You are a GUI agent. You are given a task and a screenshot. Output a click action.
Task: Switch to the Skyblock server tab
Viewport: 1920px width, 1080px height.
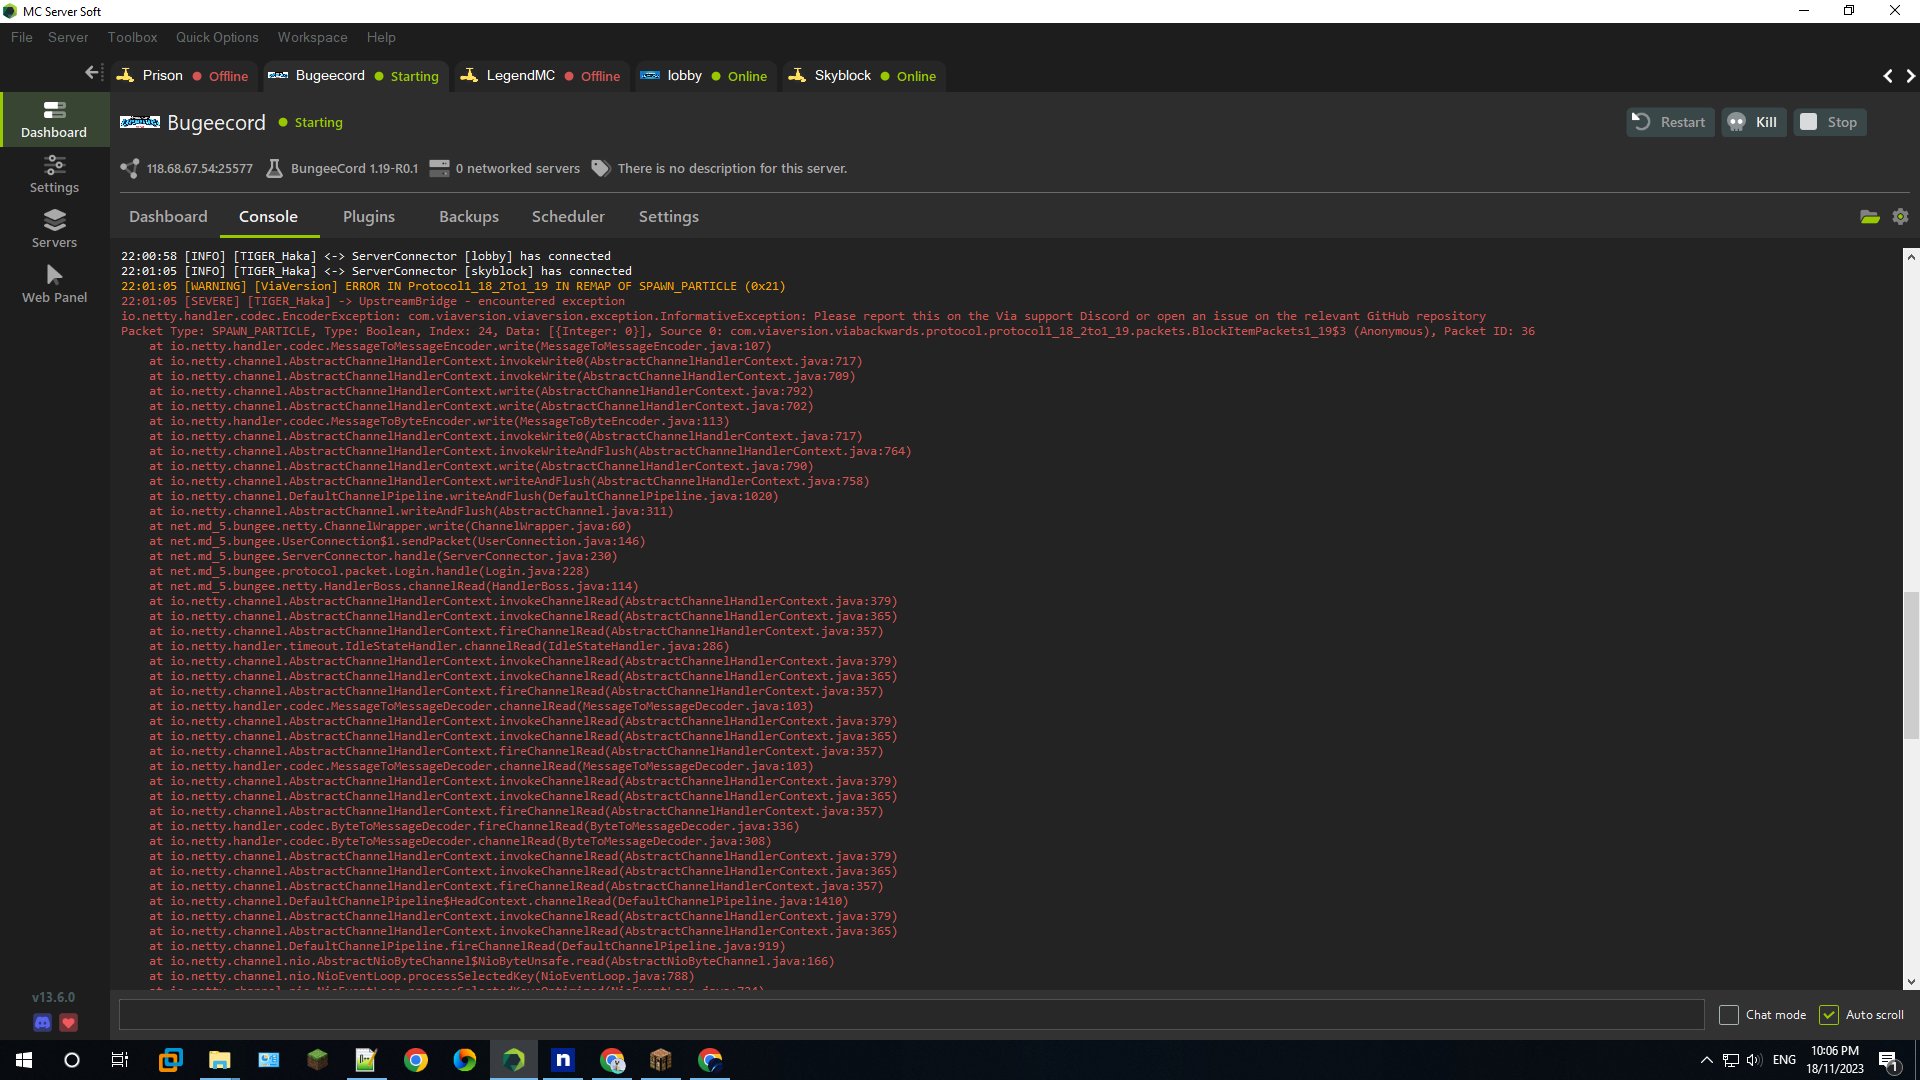[x=842, y=76]
